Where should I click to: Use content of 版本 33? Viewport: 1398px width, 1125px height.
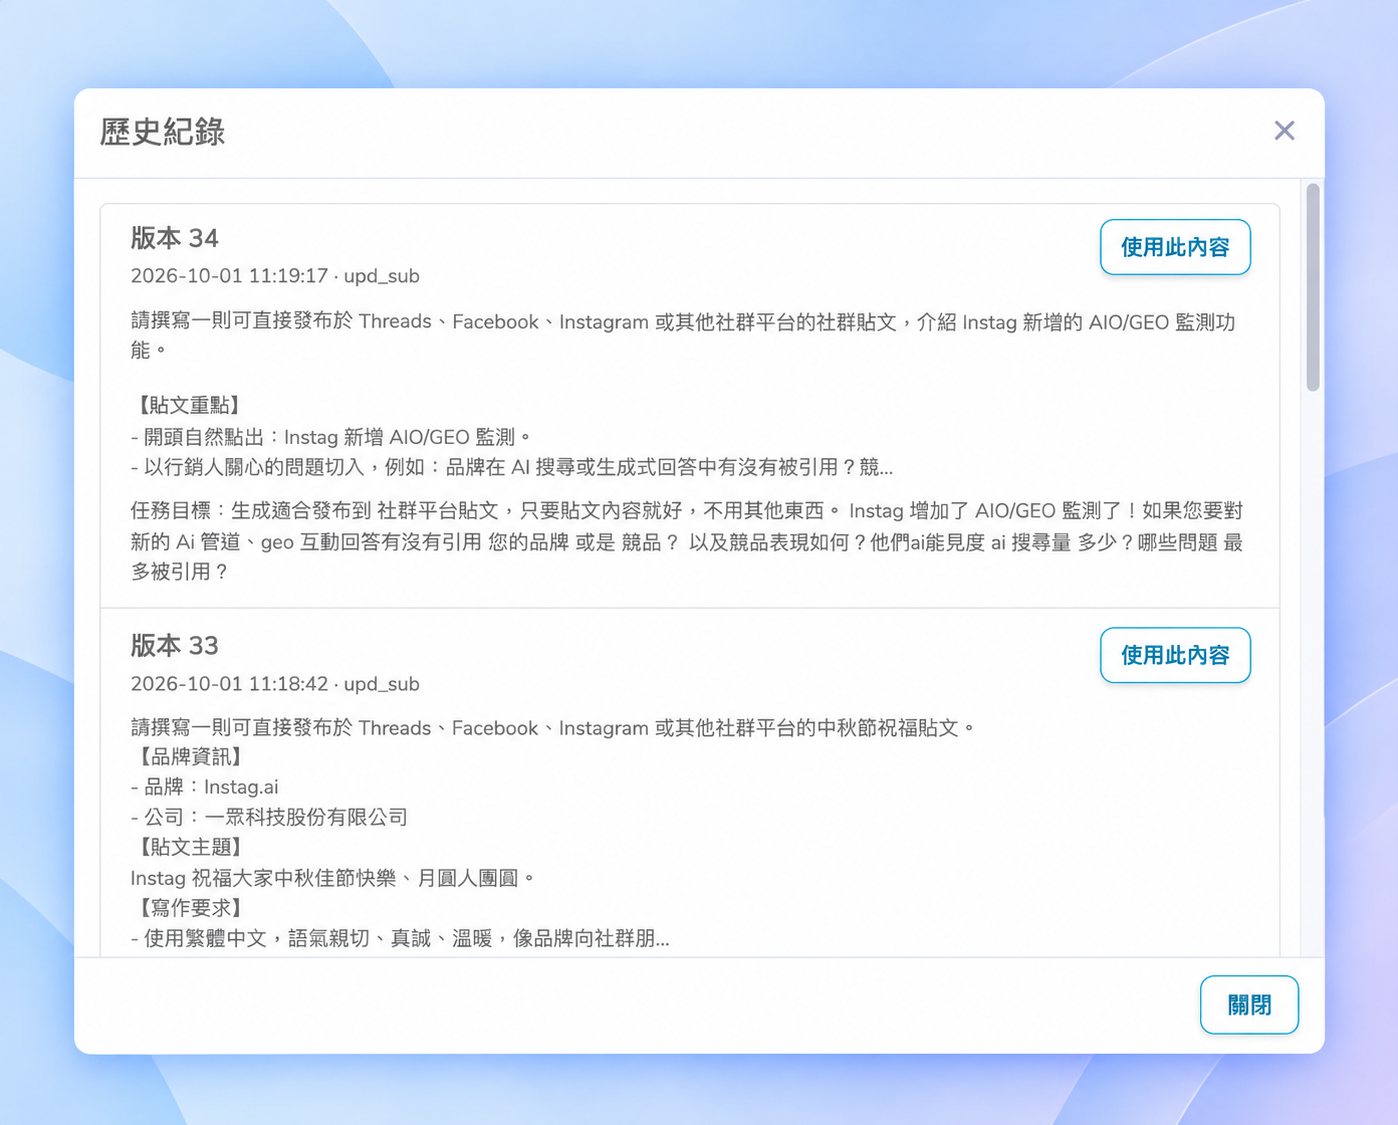pyautogui.click(x=1175, y=655)
